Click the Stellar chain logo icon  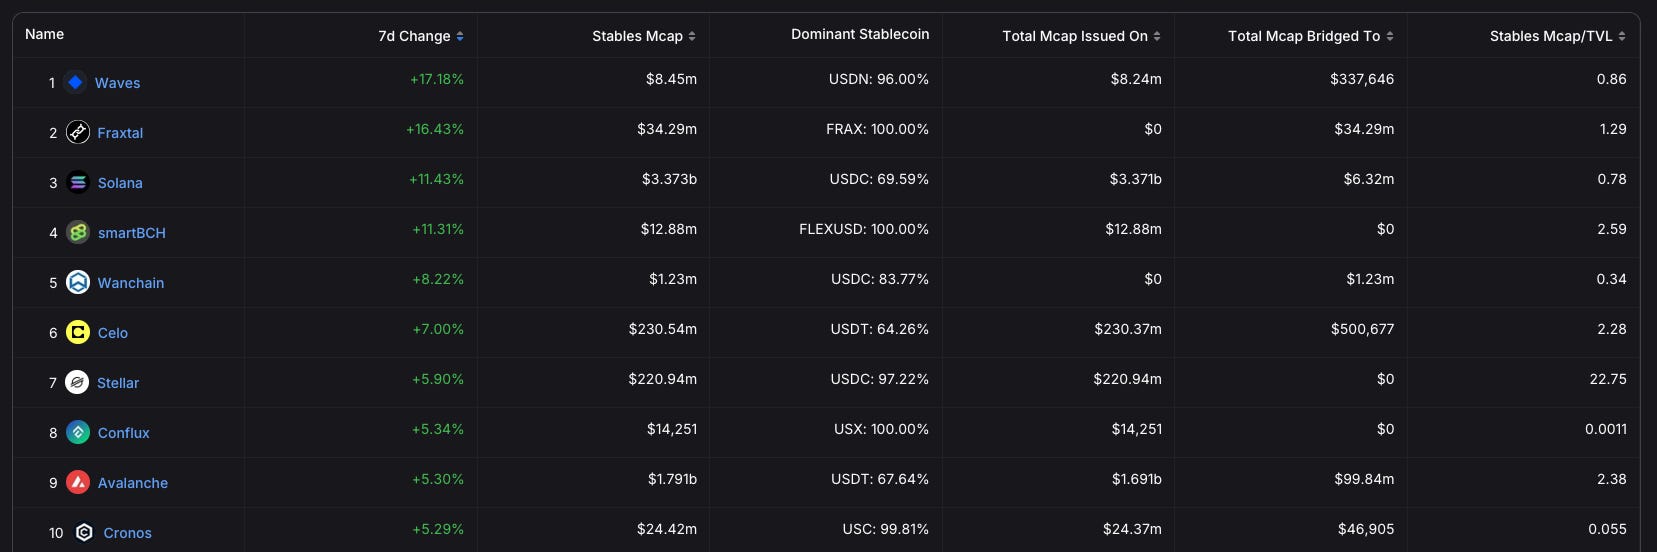pyautogui.click(x=77, y=382)
